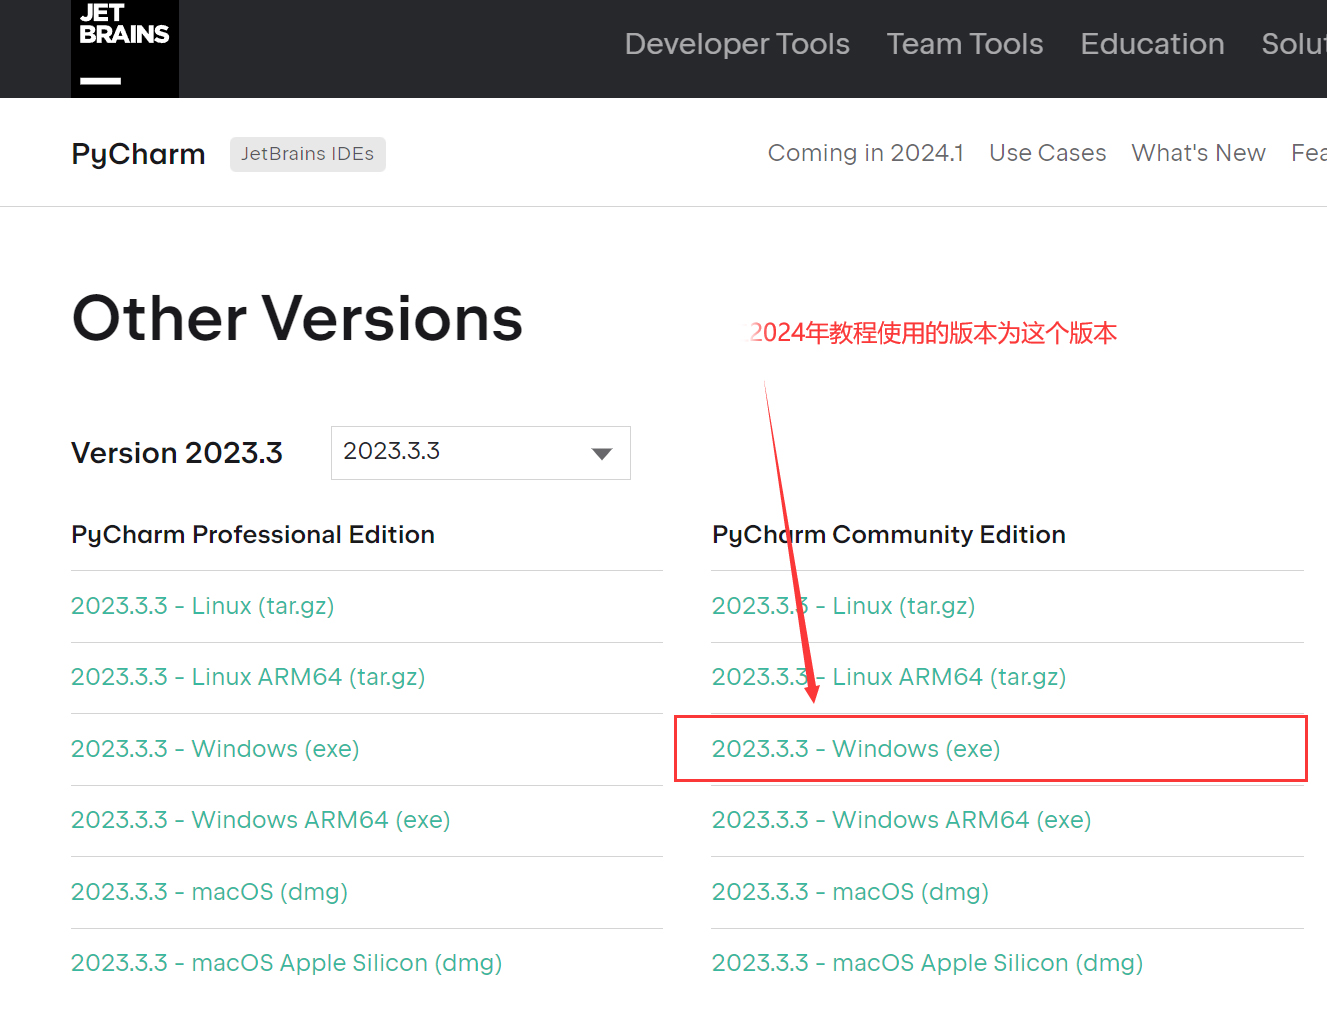This screenshot has width=1327, height=1022.
Task: Download Community 2023.3.3 macOS Apple Silicon (dmg)
Action: pos(928,963)
